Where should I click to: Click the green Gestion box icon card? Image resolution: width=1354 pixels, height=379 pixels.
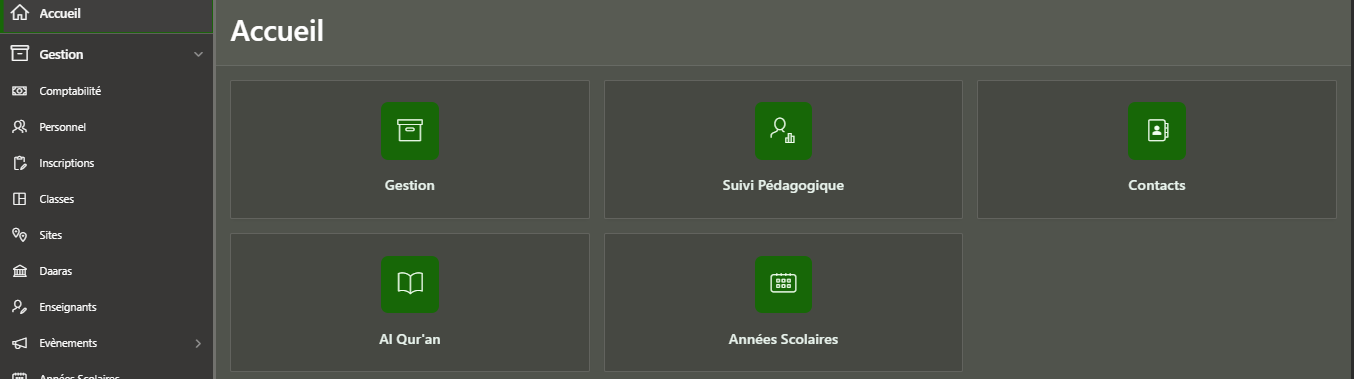coord(410,131)
